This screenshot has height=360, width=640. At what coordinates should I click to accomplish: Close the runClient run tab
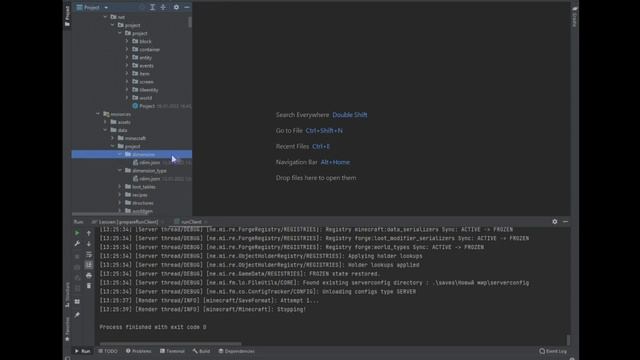(206, 222)
